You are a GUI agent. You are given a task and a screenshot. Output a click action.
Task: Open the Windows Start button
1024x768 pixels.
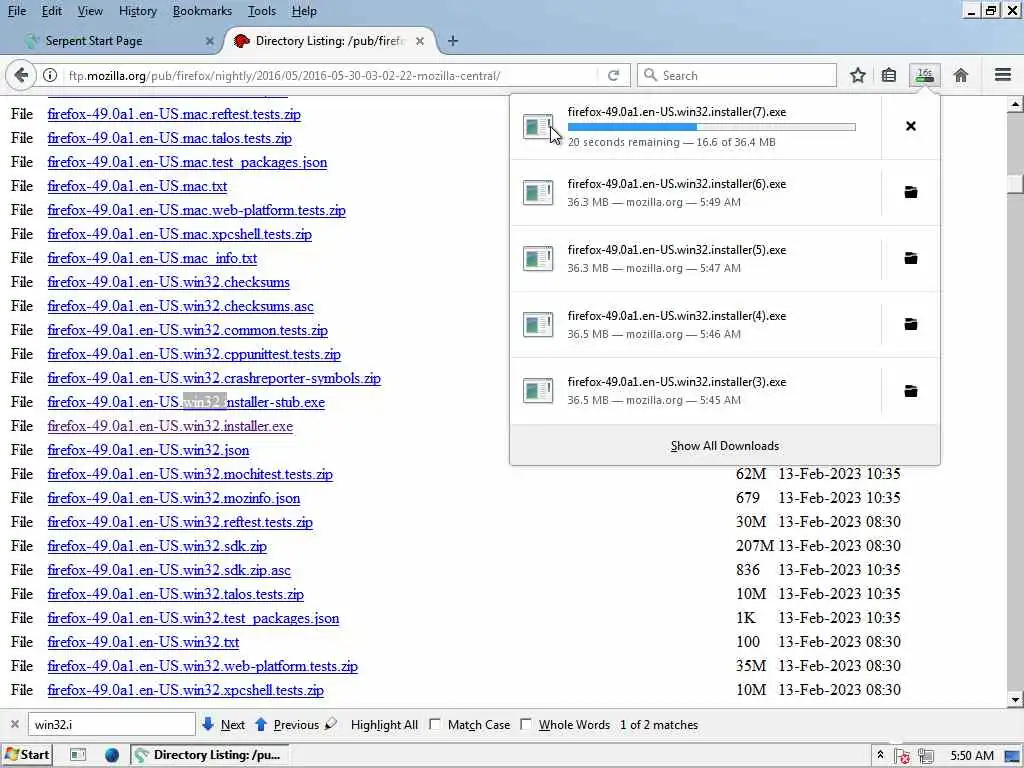[26, 755]
